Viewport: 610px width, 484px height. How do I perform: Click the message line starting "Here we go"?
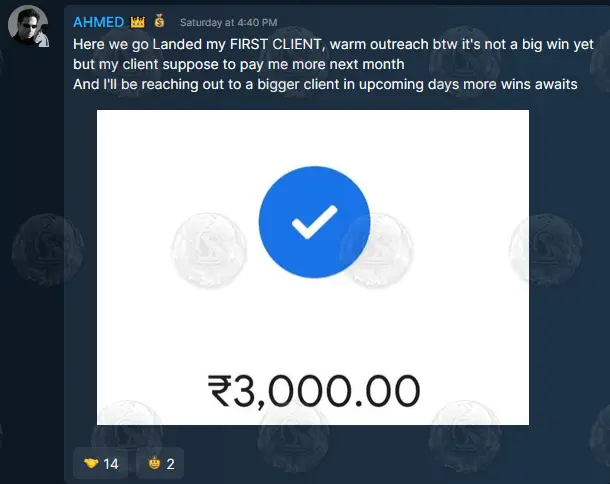tap(333, 44)
